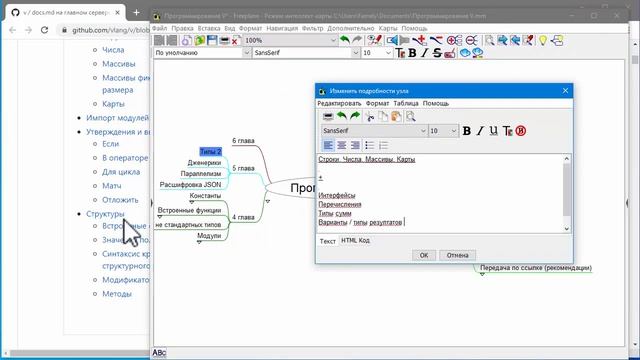This screenshot has width=640, height=360.
Task: Click scroll-down arrow in dialog text area
Action: coord(567,229)
